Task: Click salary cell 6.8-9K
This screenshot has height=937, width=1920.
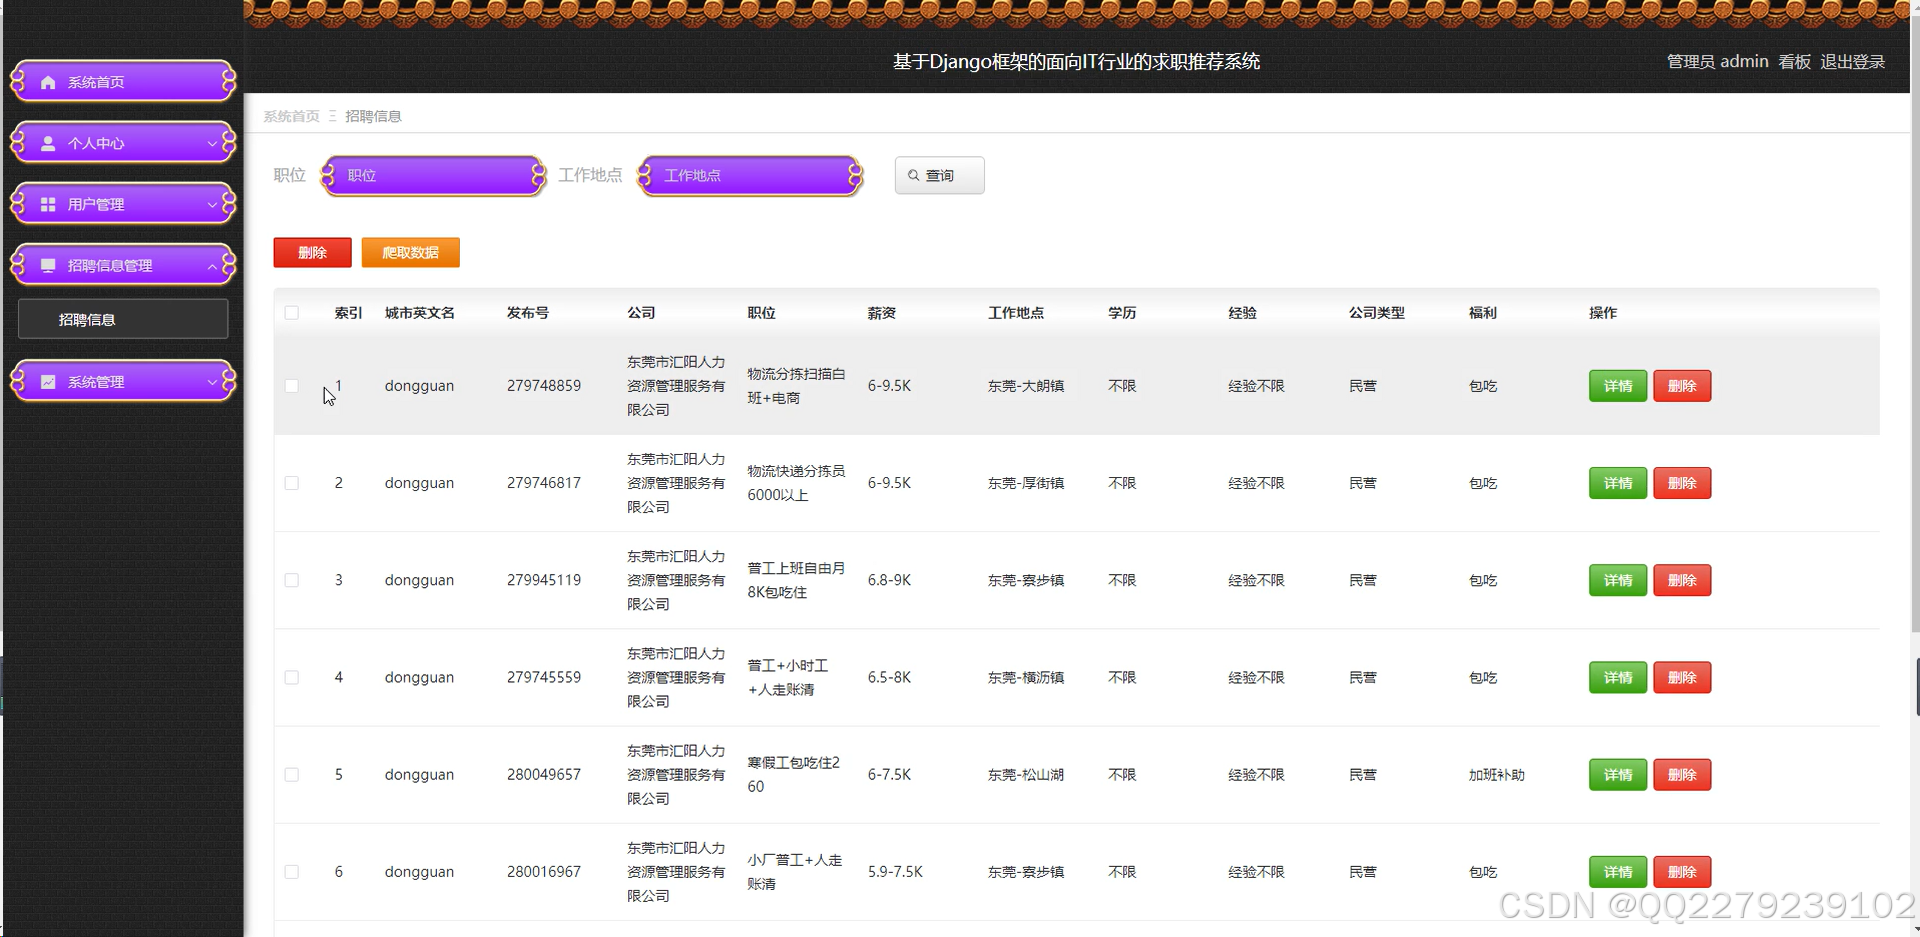Action: pyautogui.click(x=889, y=580)
